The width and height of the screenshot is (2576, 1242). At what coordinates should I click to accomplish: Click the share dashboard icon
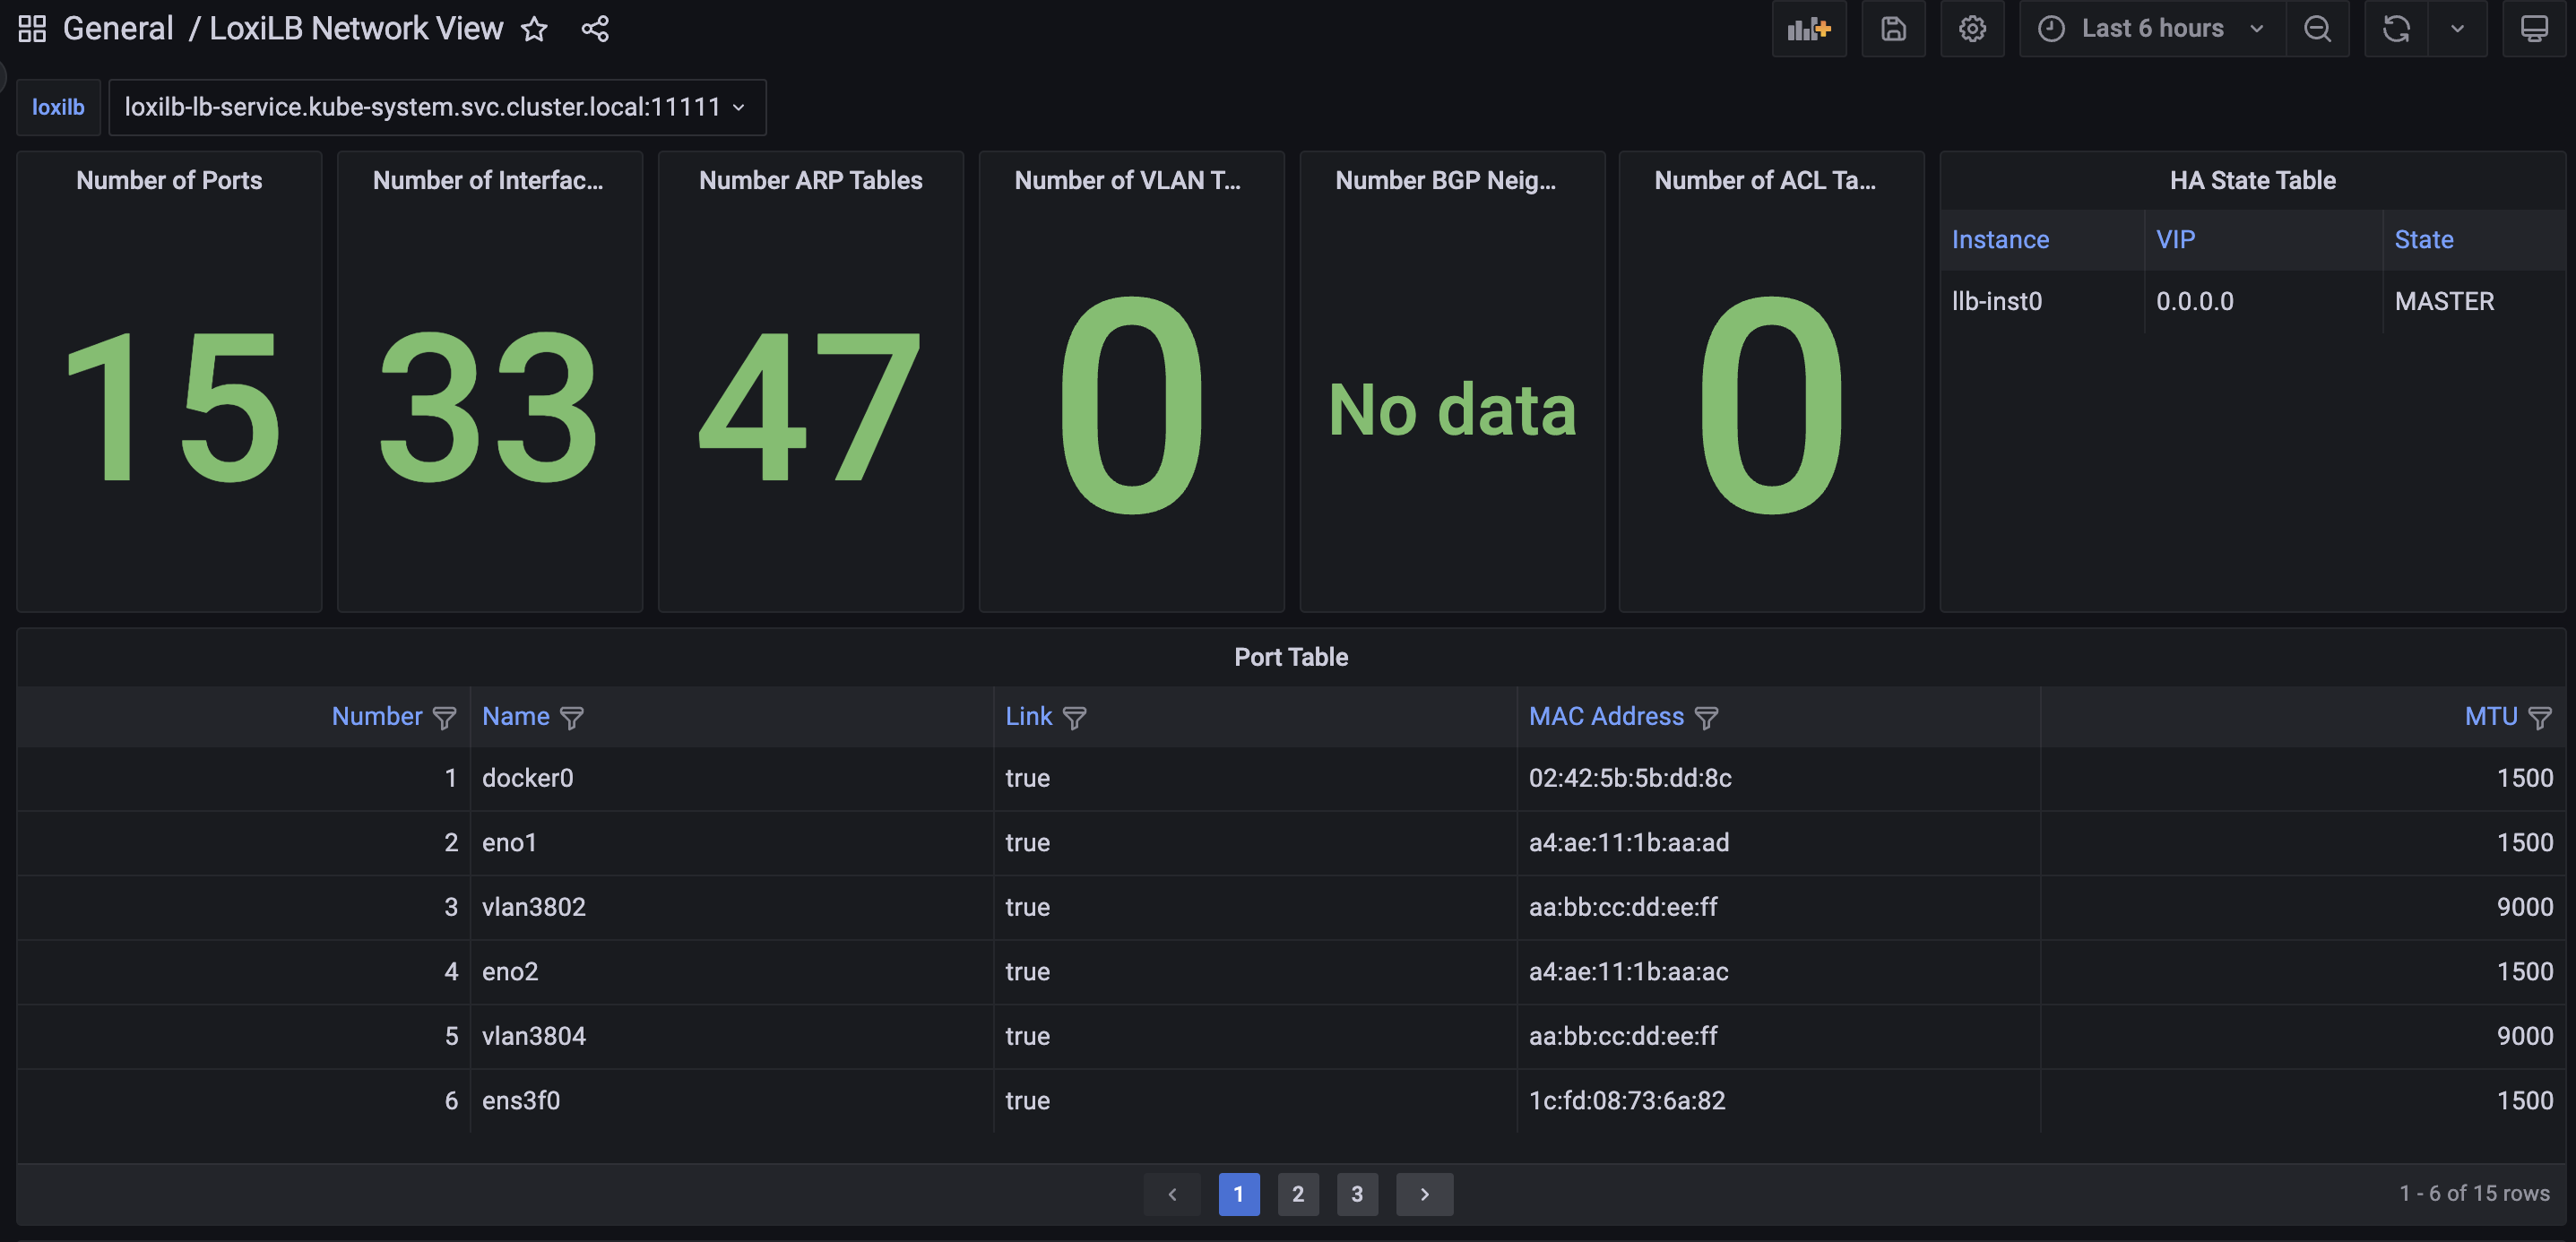595,29
